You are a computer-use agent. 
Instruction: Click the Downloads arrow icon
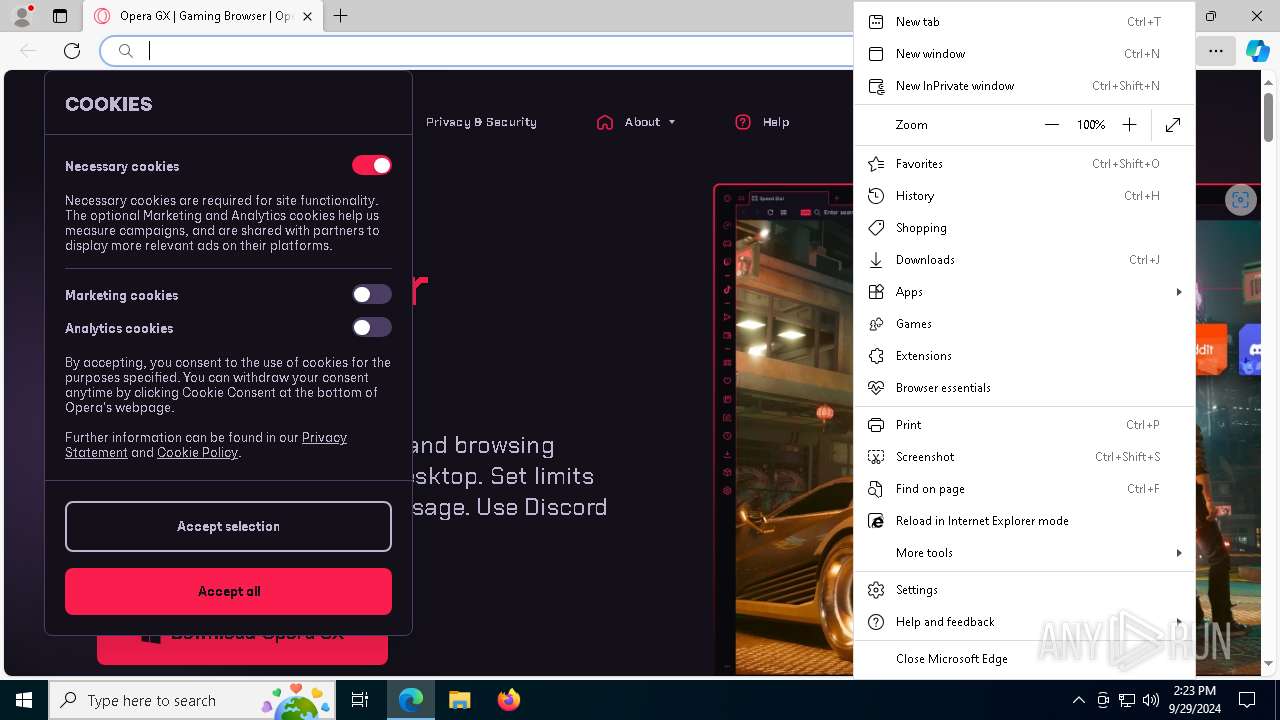tap(876, 260)
